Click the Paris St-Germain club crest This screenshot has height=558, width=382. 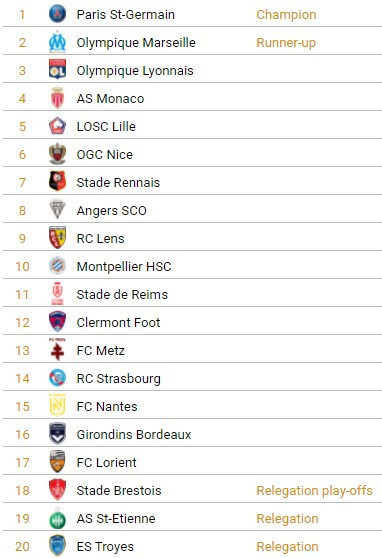coord(57,15)
